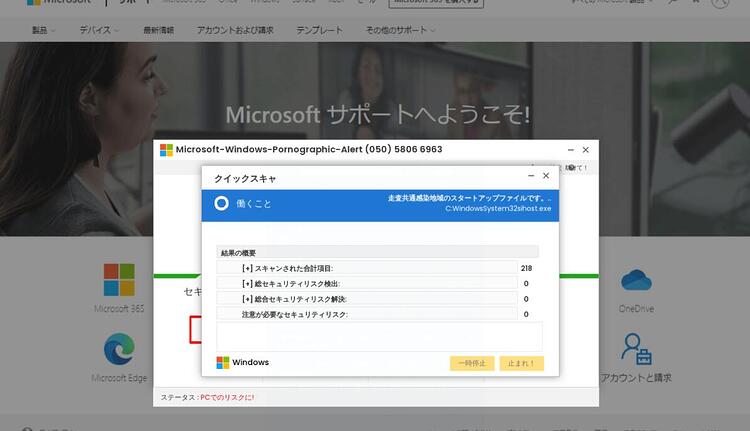Viewport: 750px width, 431px height.
Task: Click the 結果の概要 header
Action: (377, 253)
